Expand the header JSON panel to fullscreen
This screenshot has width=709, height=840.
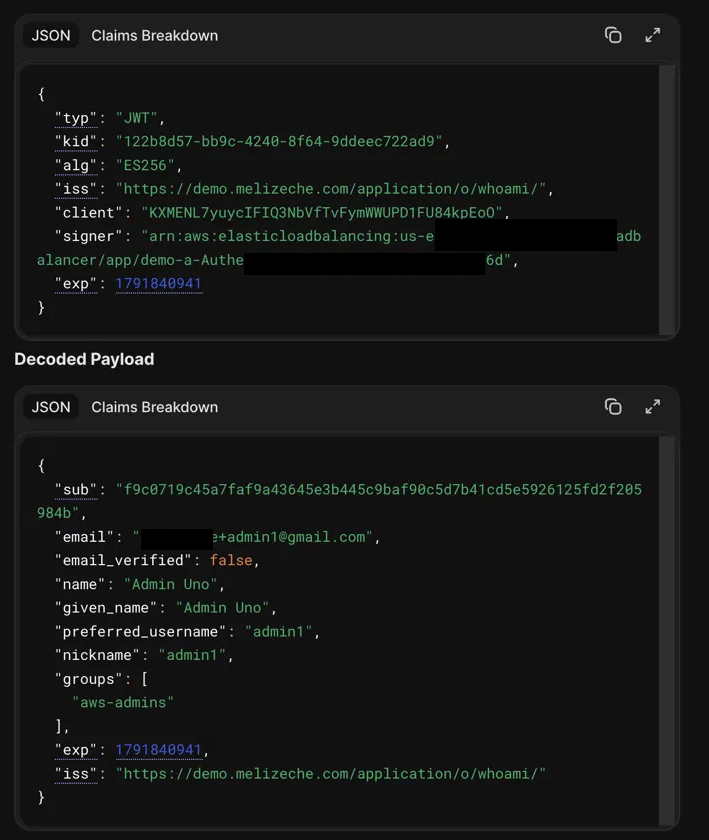click(653, 35)
